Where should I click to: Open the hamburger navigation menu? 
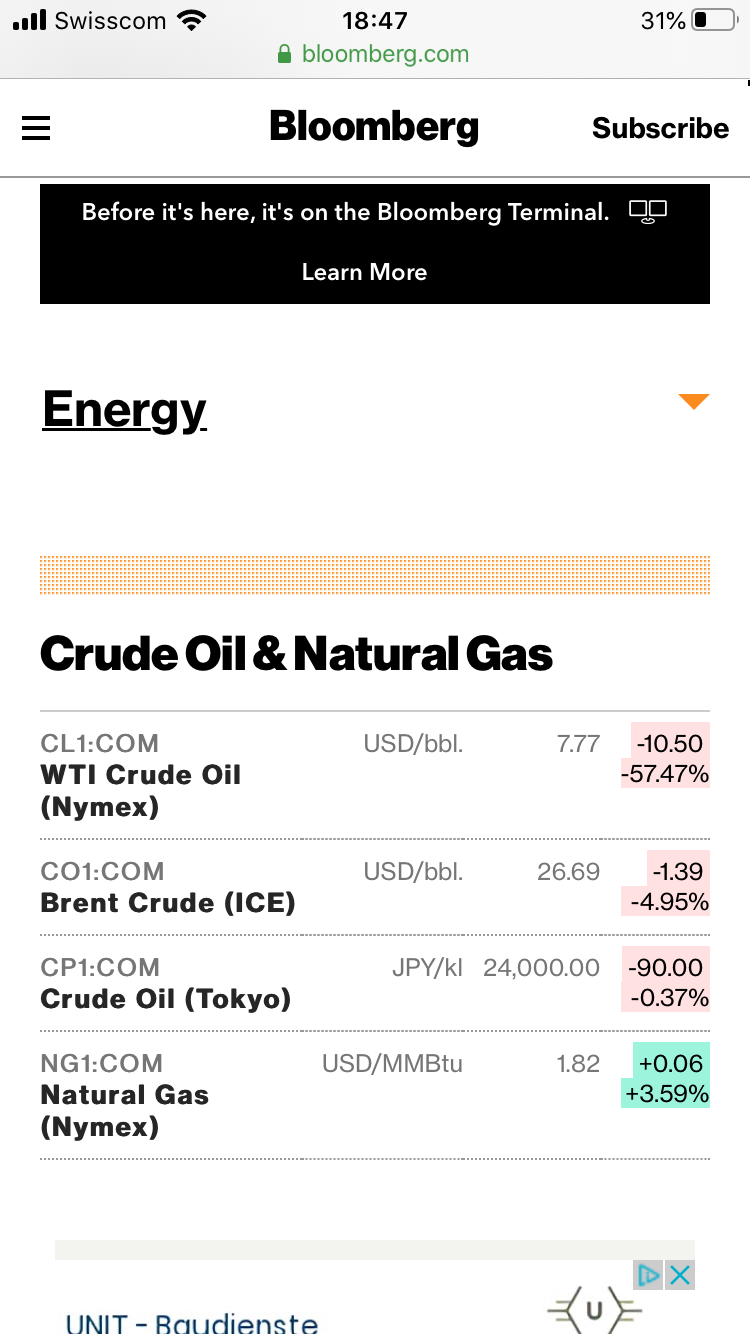36,128
